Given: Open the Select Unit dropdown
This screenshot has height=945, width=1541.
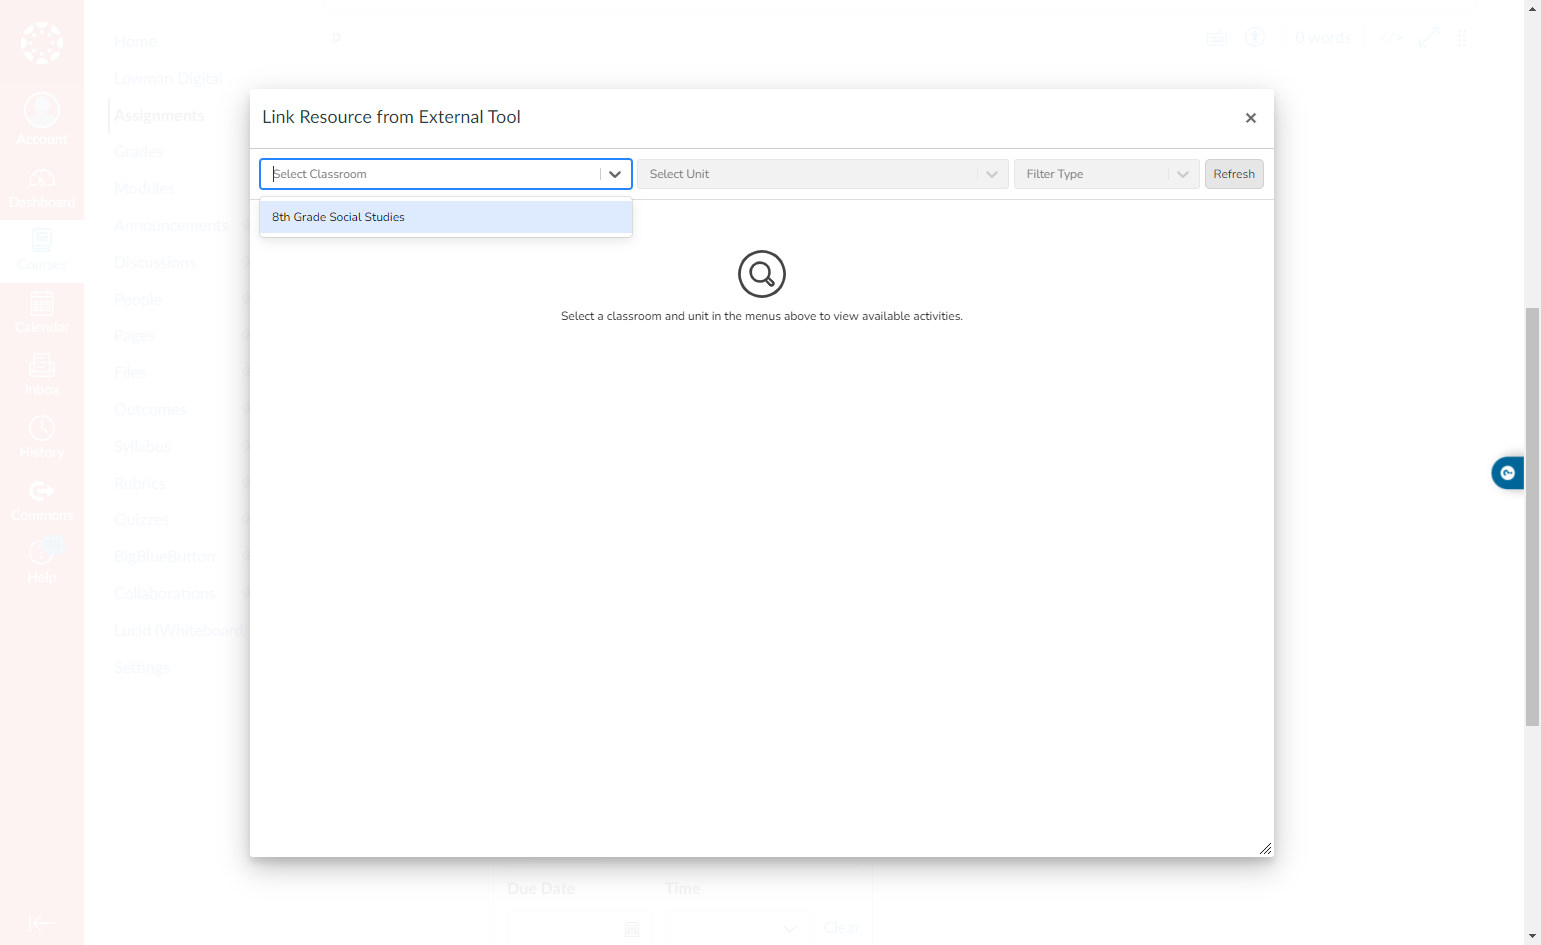Looking at the screenshot, I should click(x=822, y=174).
